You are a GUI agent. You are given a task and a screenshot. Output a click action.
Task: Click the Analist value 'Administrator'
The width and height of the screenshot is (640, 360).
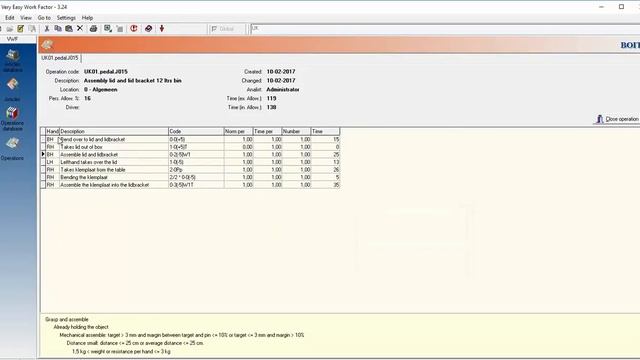tap(283, 90)
